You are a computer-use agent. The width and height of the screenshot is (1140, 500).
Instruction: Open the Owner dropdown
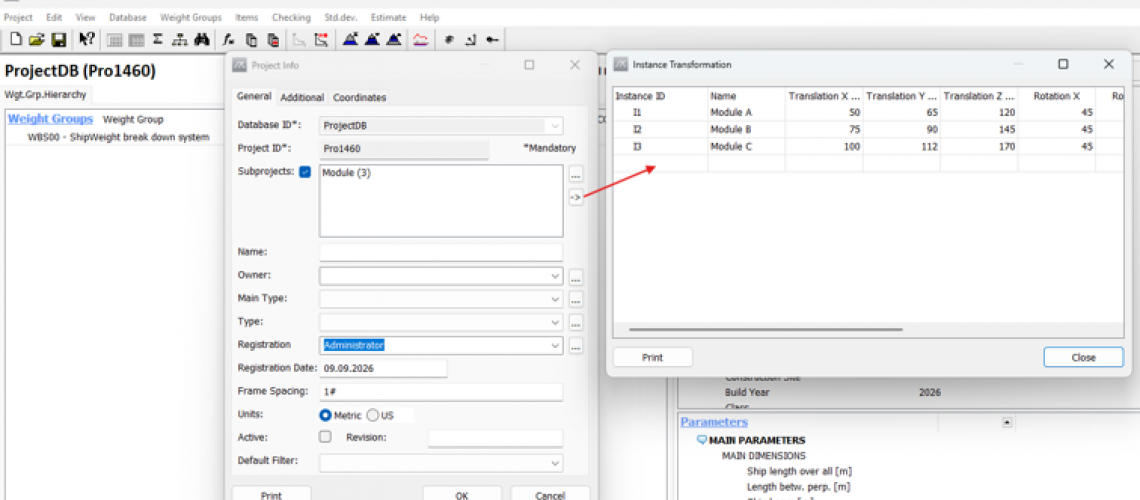point(555,276)
